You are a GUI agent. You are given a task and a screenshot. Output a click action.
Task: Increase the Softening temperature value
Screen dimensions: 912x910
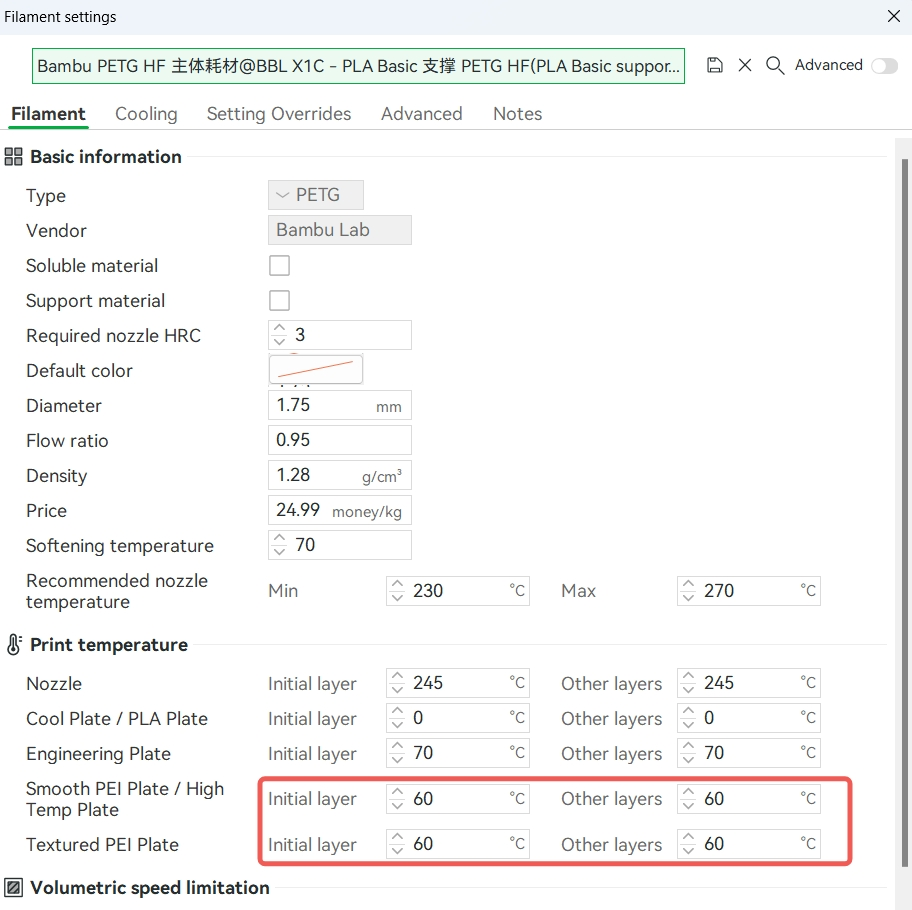[279, 538]
